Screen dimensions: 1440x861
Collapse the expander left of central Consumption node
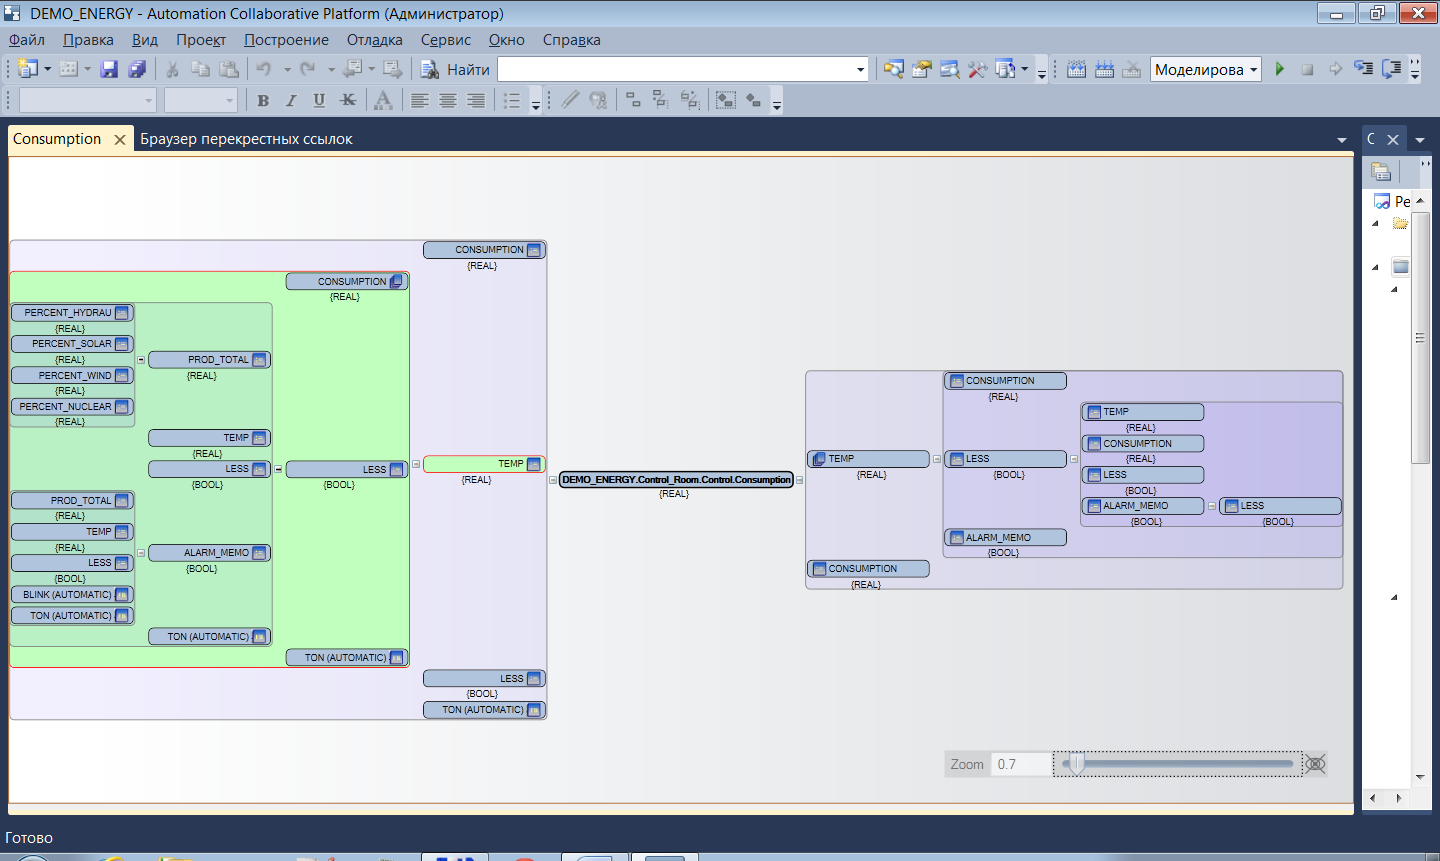click(553, 480)
